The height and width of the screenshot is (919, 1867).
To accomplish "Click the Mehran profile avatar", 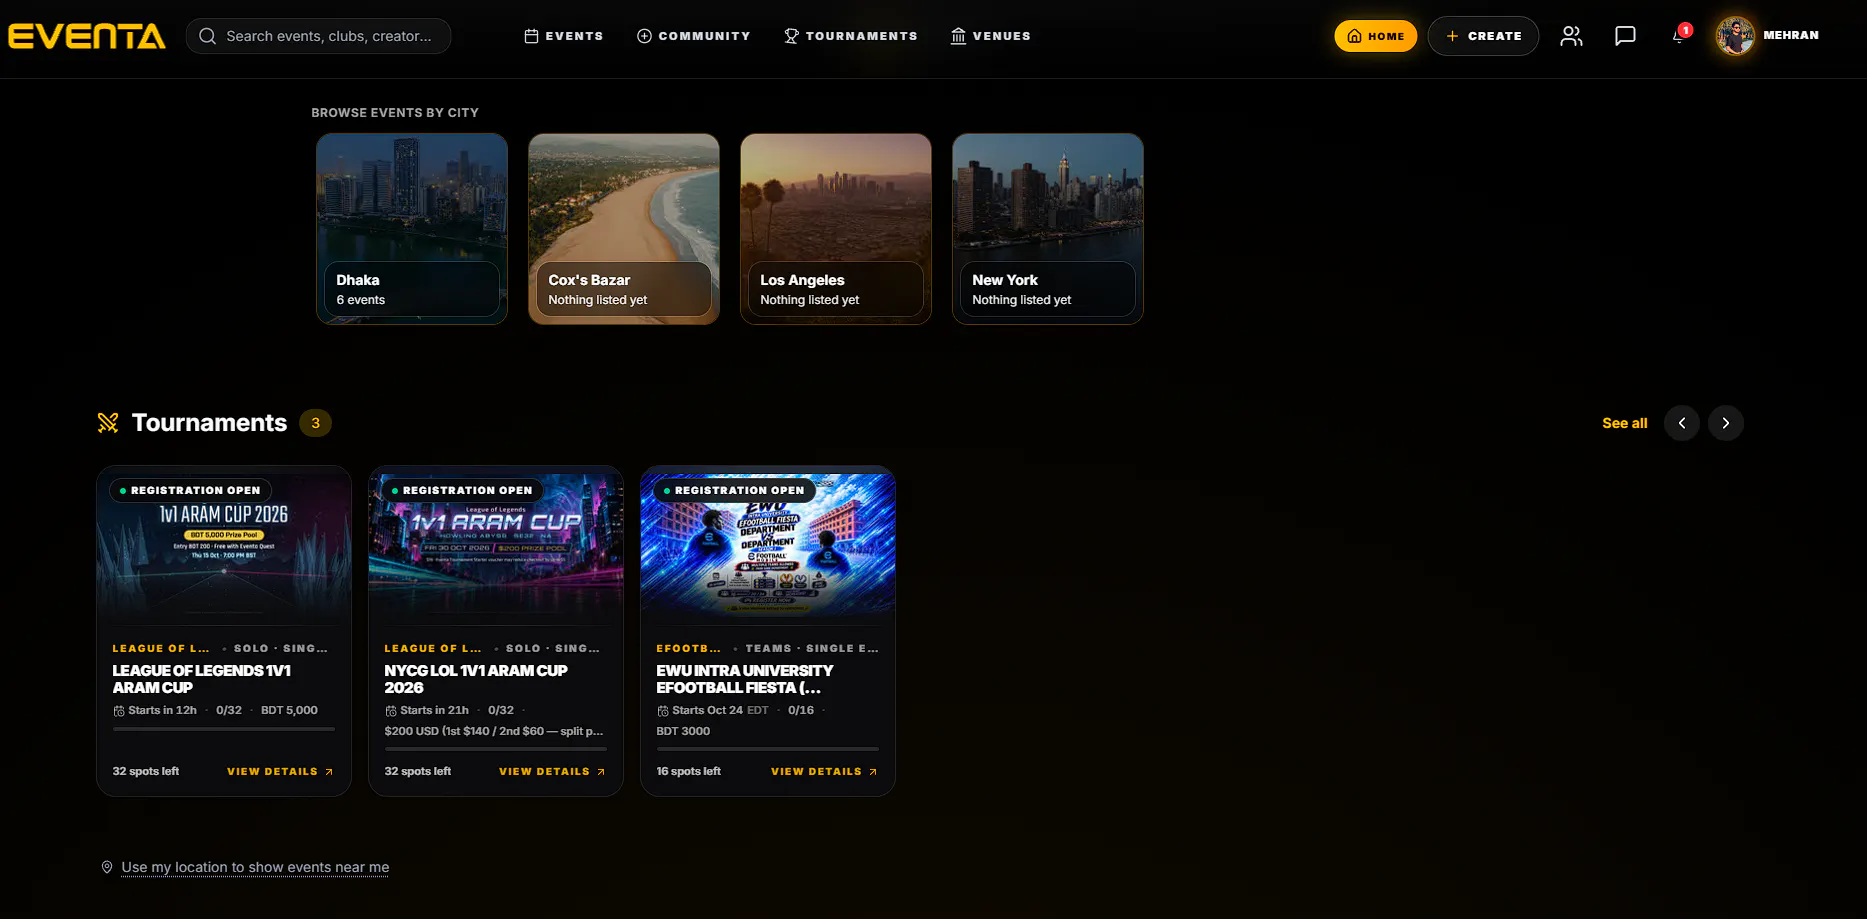I will pos(1735,36).
